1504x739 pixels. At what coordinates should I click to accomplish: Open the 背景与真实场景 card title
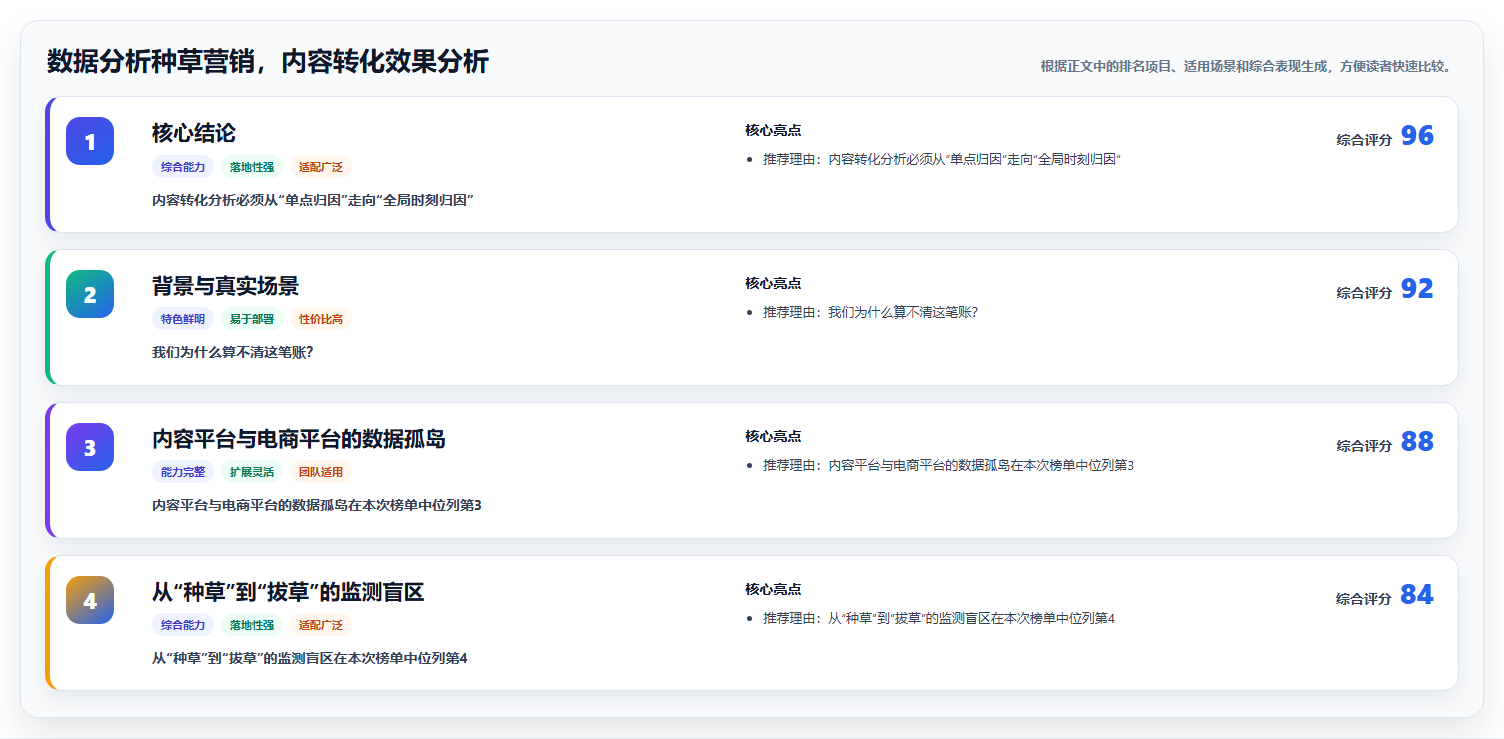point(225,286)
